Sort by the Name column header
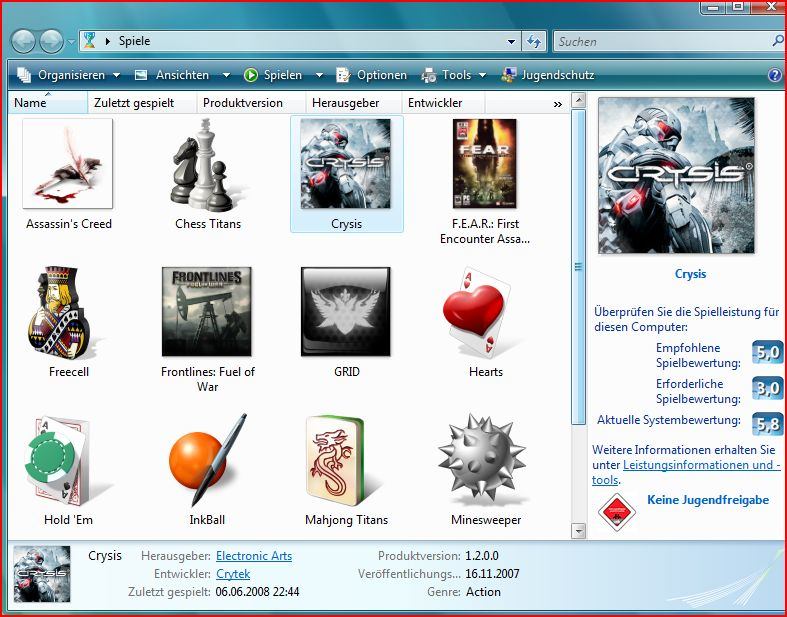 (x=48, y=102)
